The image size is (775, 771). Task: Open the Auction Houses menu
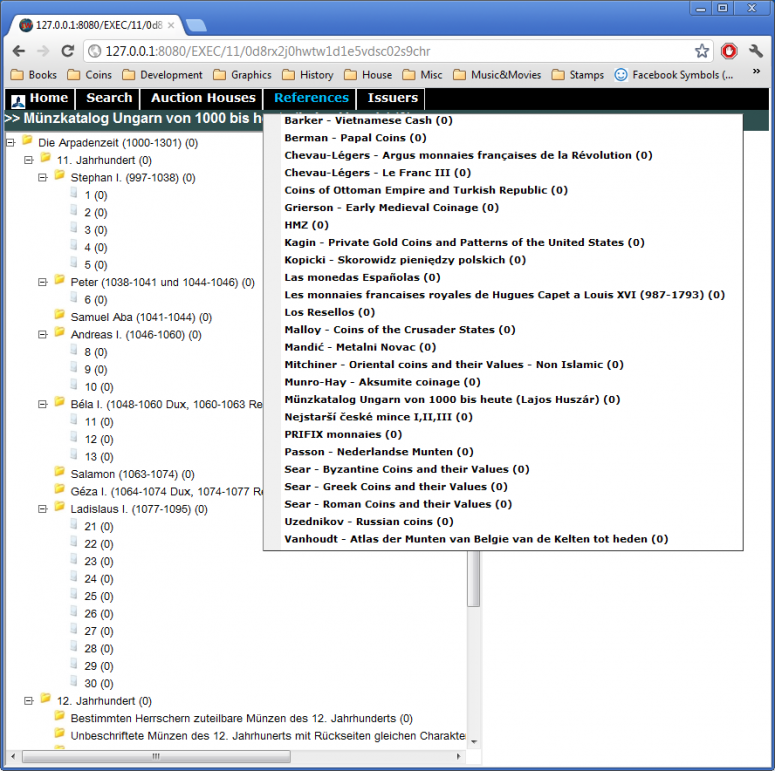pyautogui.click(x=203, y=98)
